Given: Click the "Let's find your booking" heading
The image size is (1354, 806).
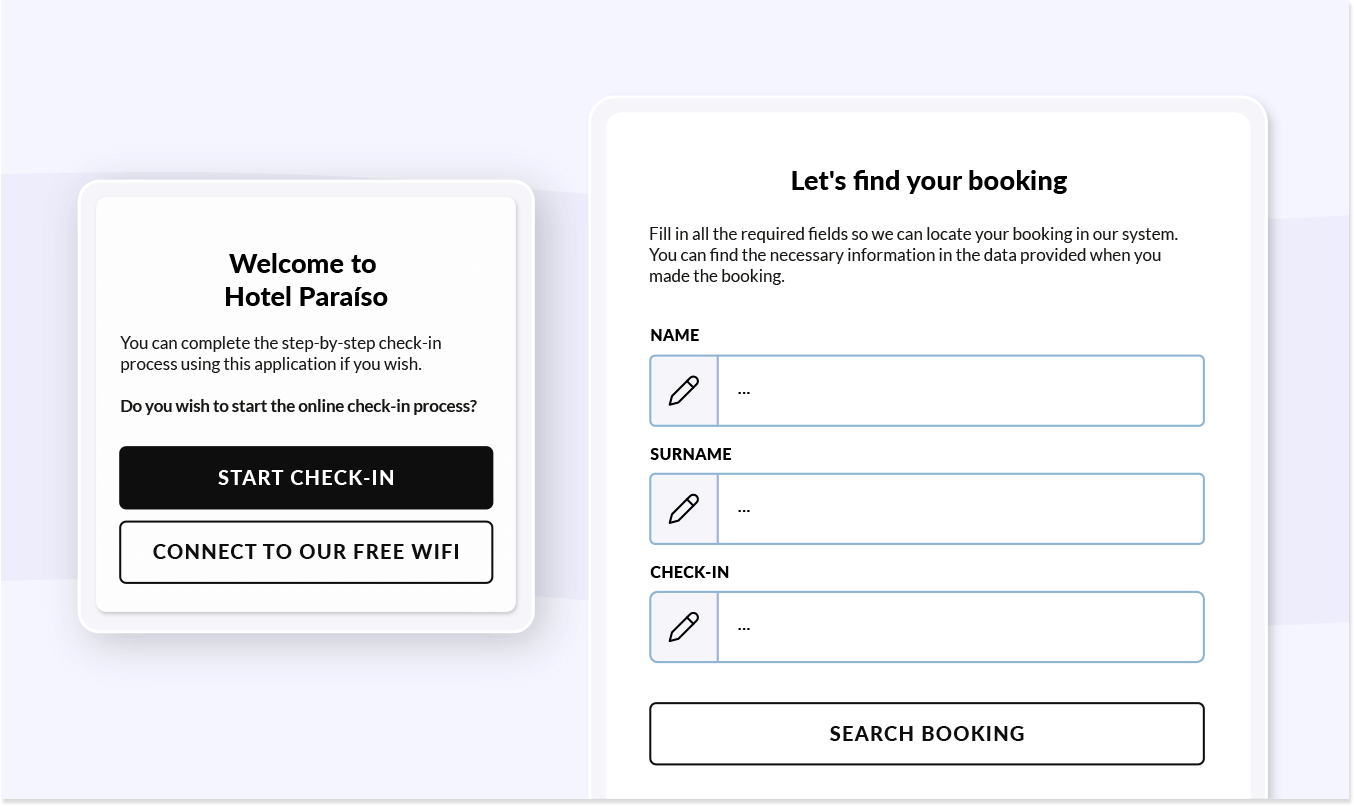Looking at the screenshot, I should (x=929, y=181).
